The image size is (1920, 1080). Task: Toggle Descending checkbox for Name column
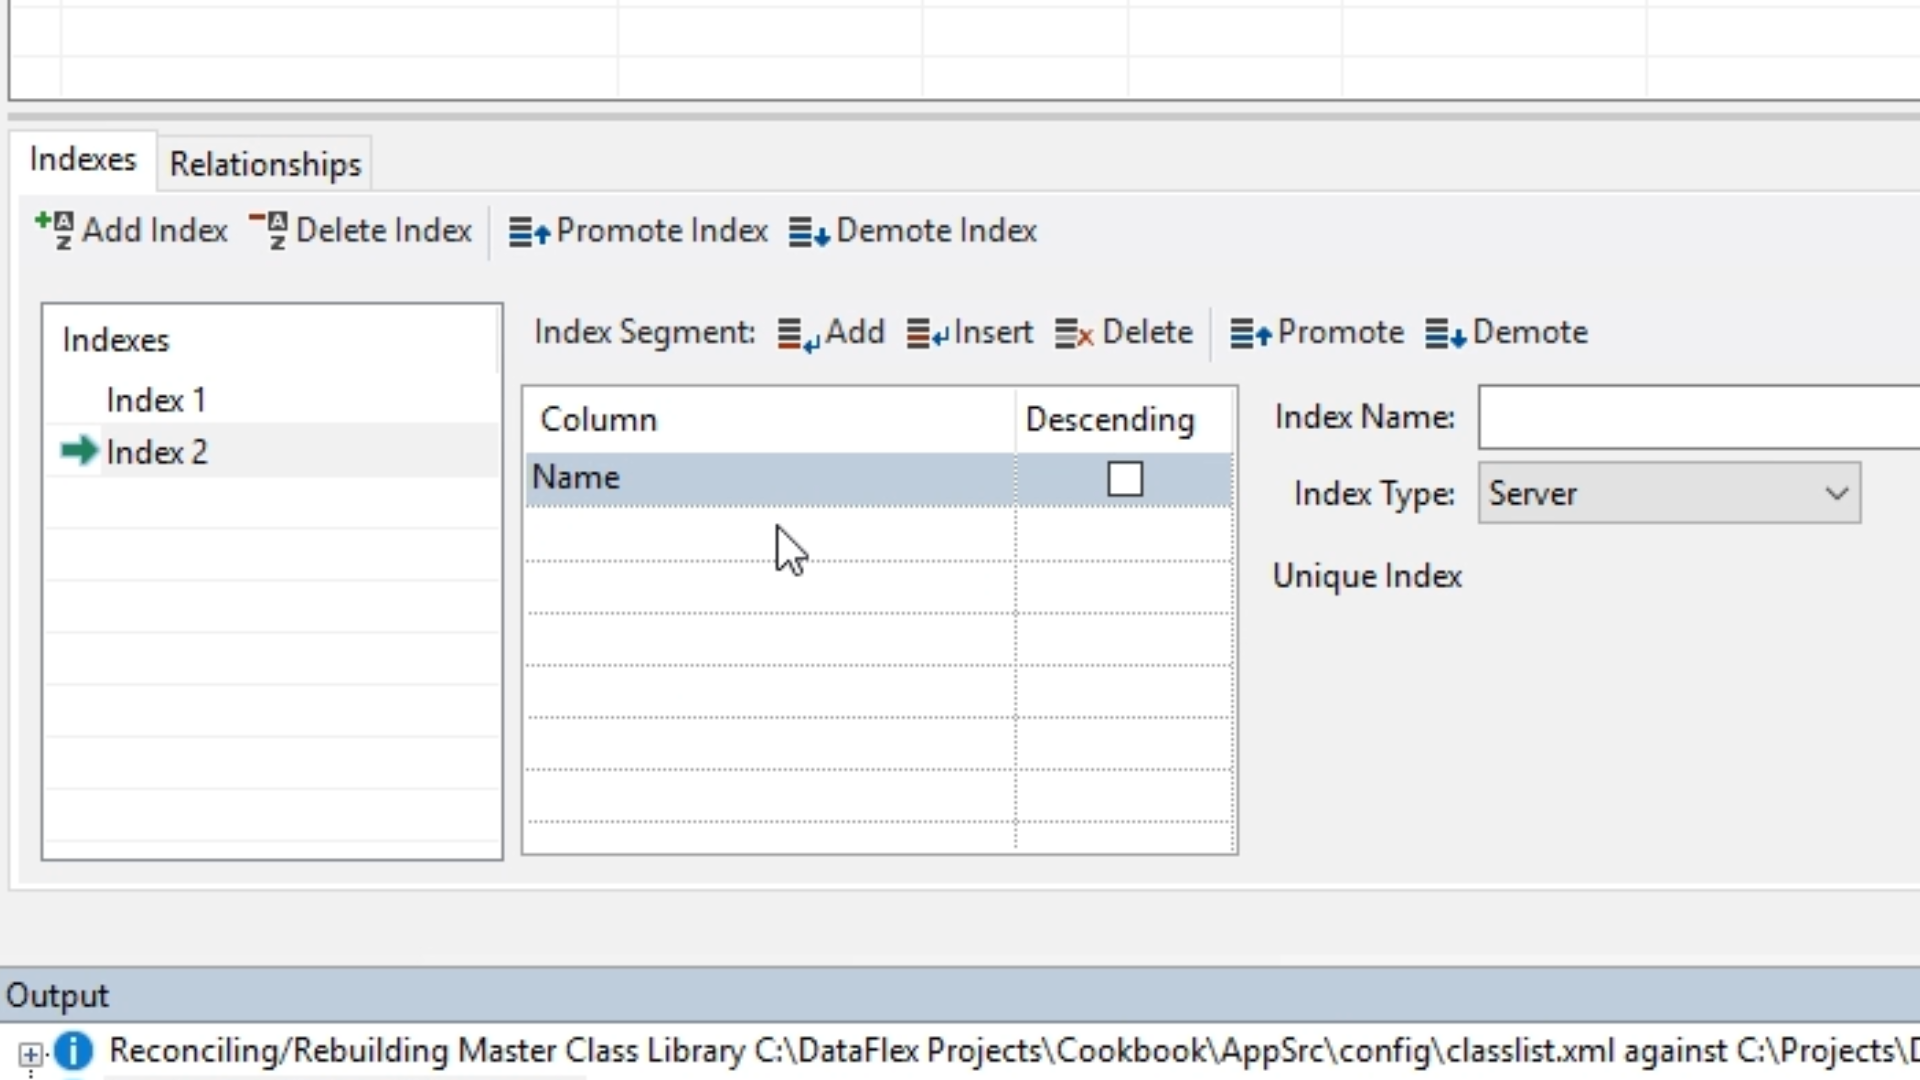1124,479
